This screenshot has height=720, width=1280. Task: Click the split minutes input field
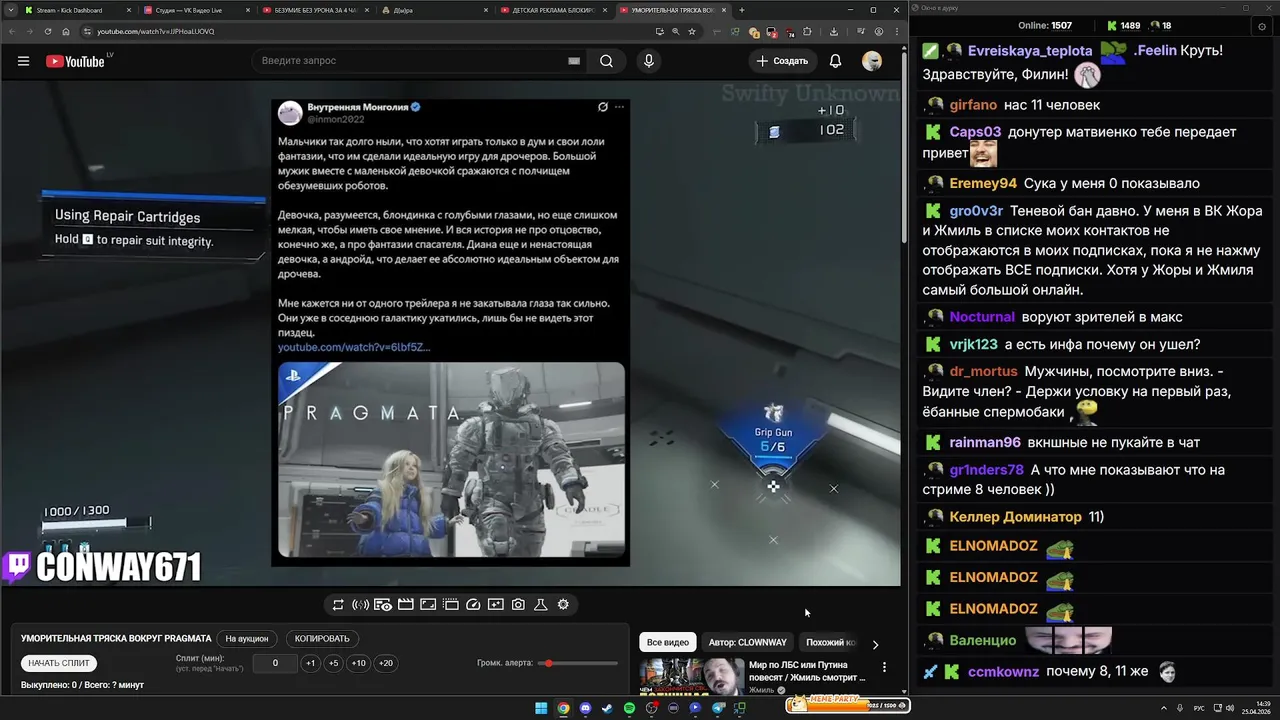(275, 663)
